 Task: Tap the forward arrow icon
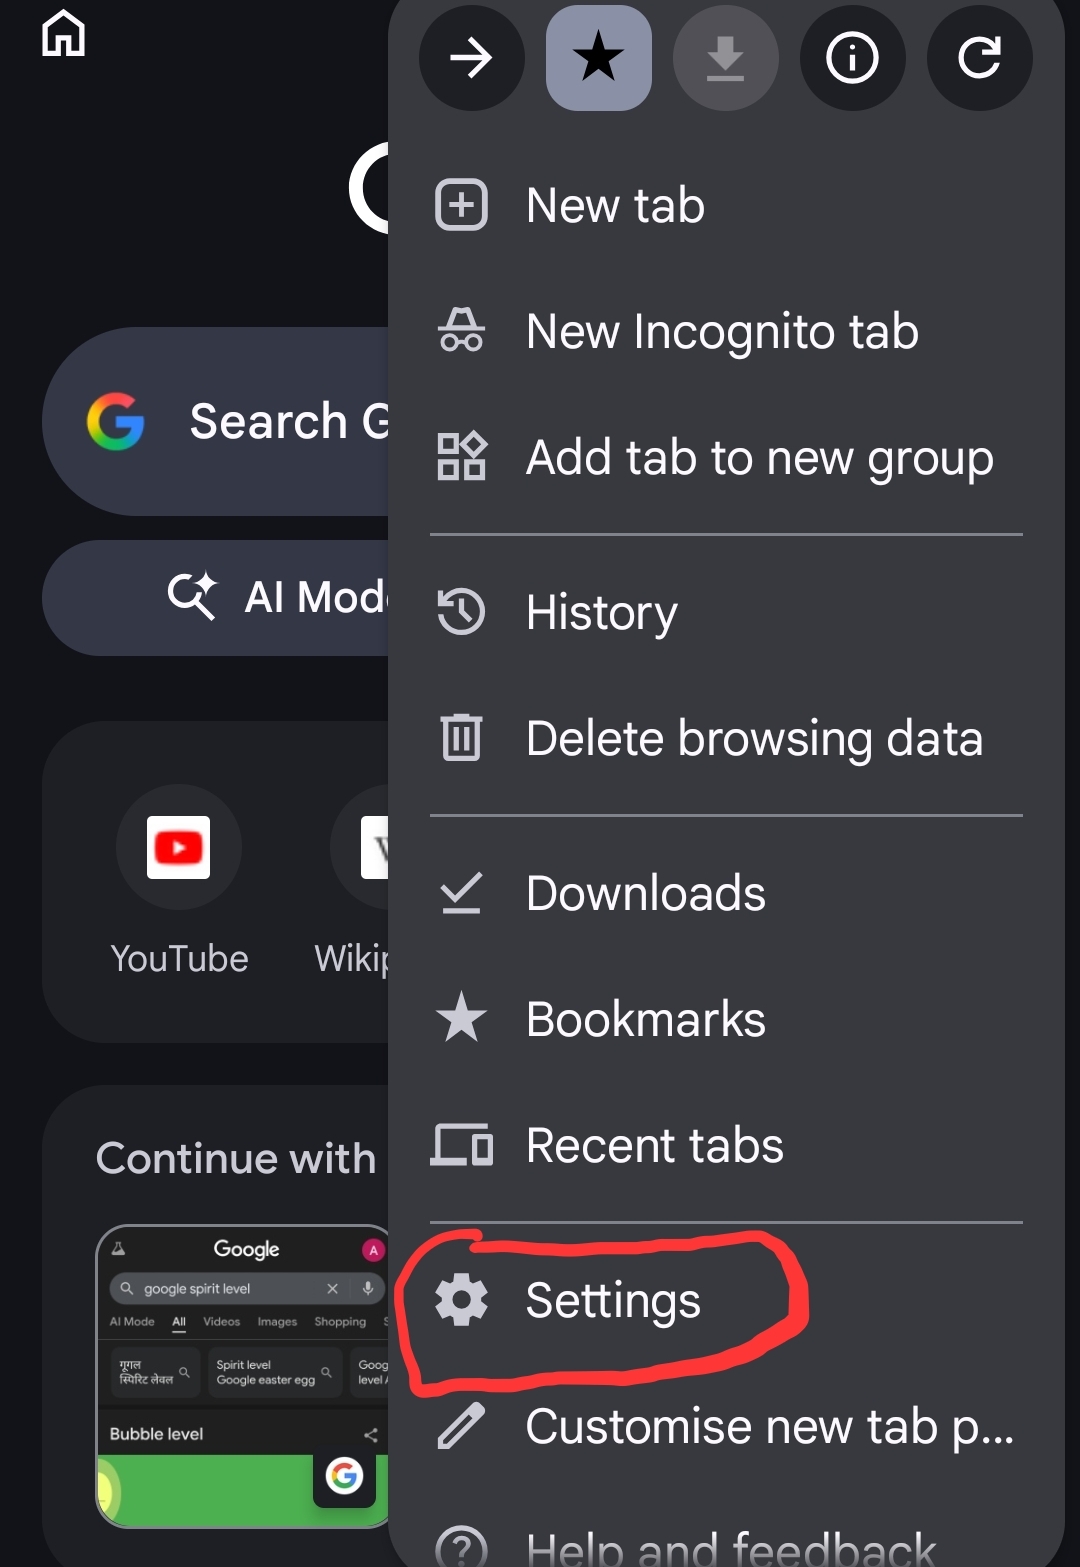pos(471,58)
